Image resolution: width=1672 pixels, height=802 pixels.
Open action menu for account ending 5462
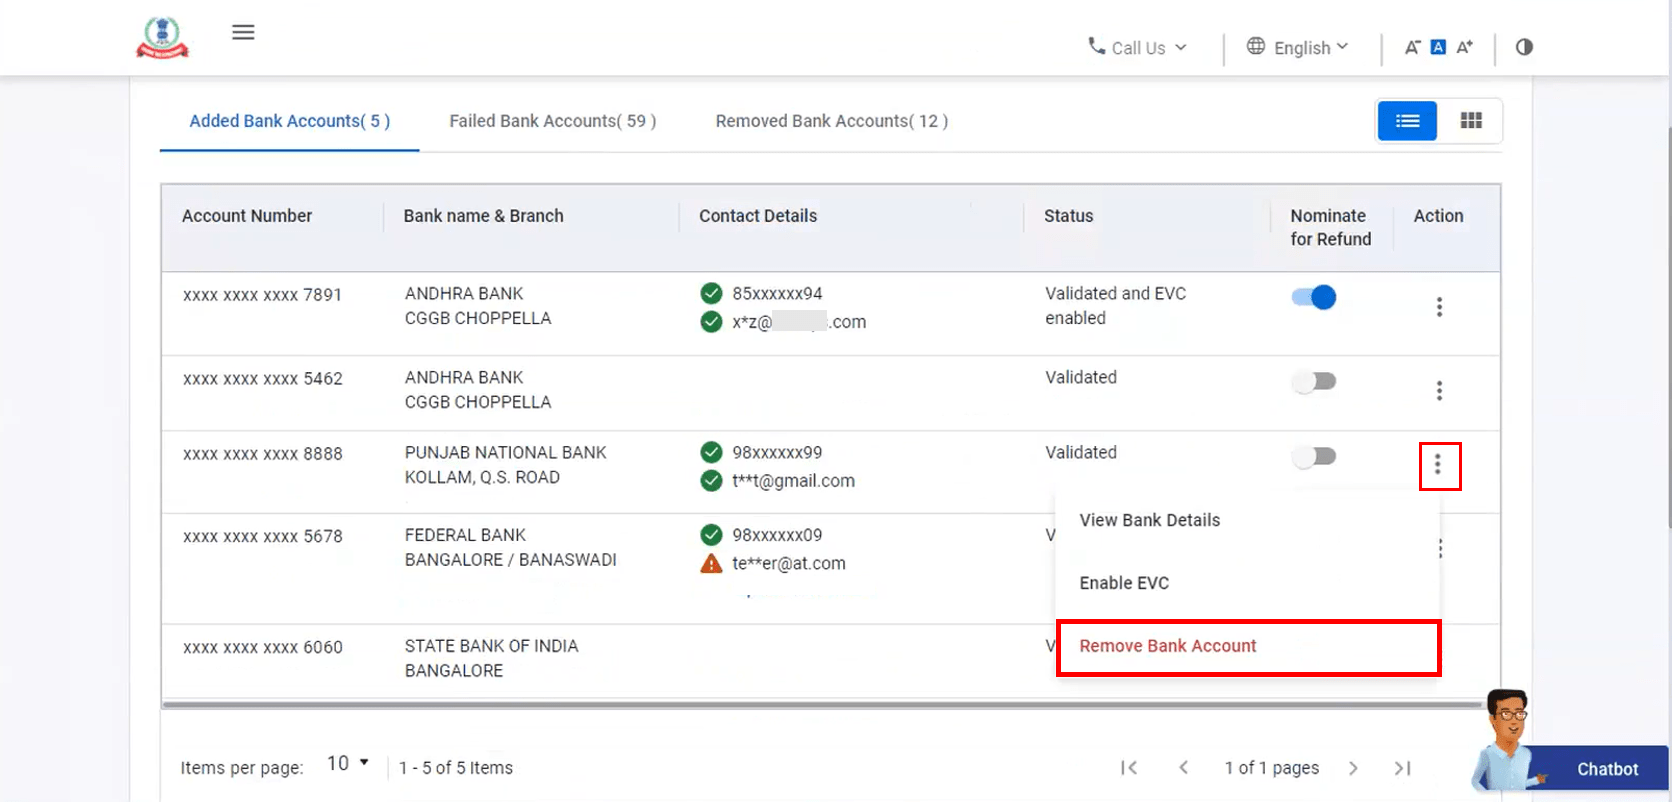[1439, 391]
